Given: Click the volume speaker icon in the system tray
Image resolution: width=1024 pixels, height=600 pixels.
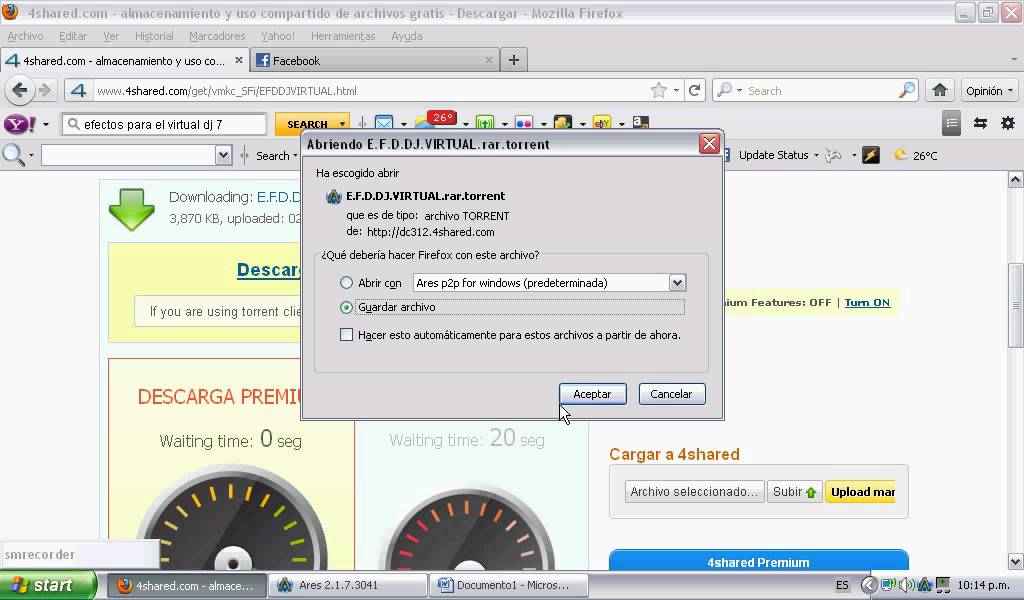Looking at the screenshot, I should 906,585.
